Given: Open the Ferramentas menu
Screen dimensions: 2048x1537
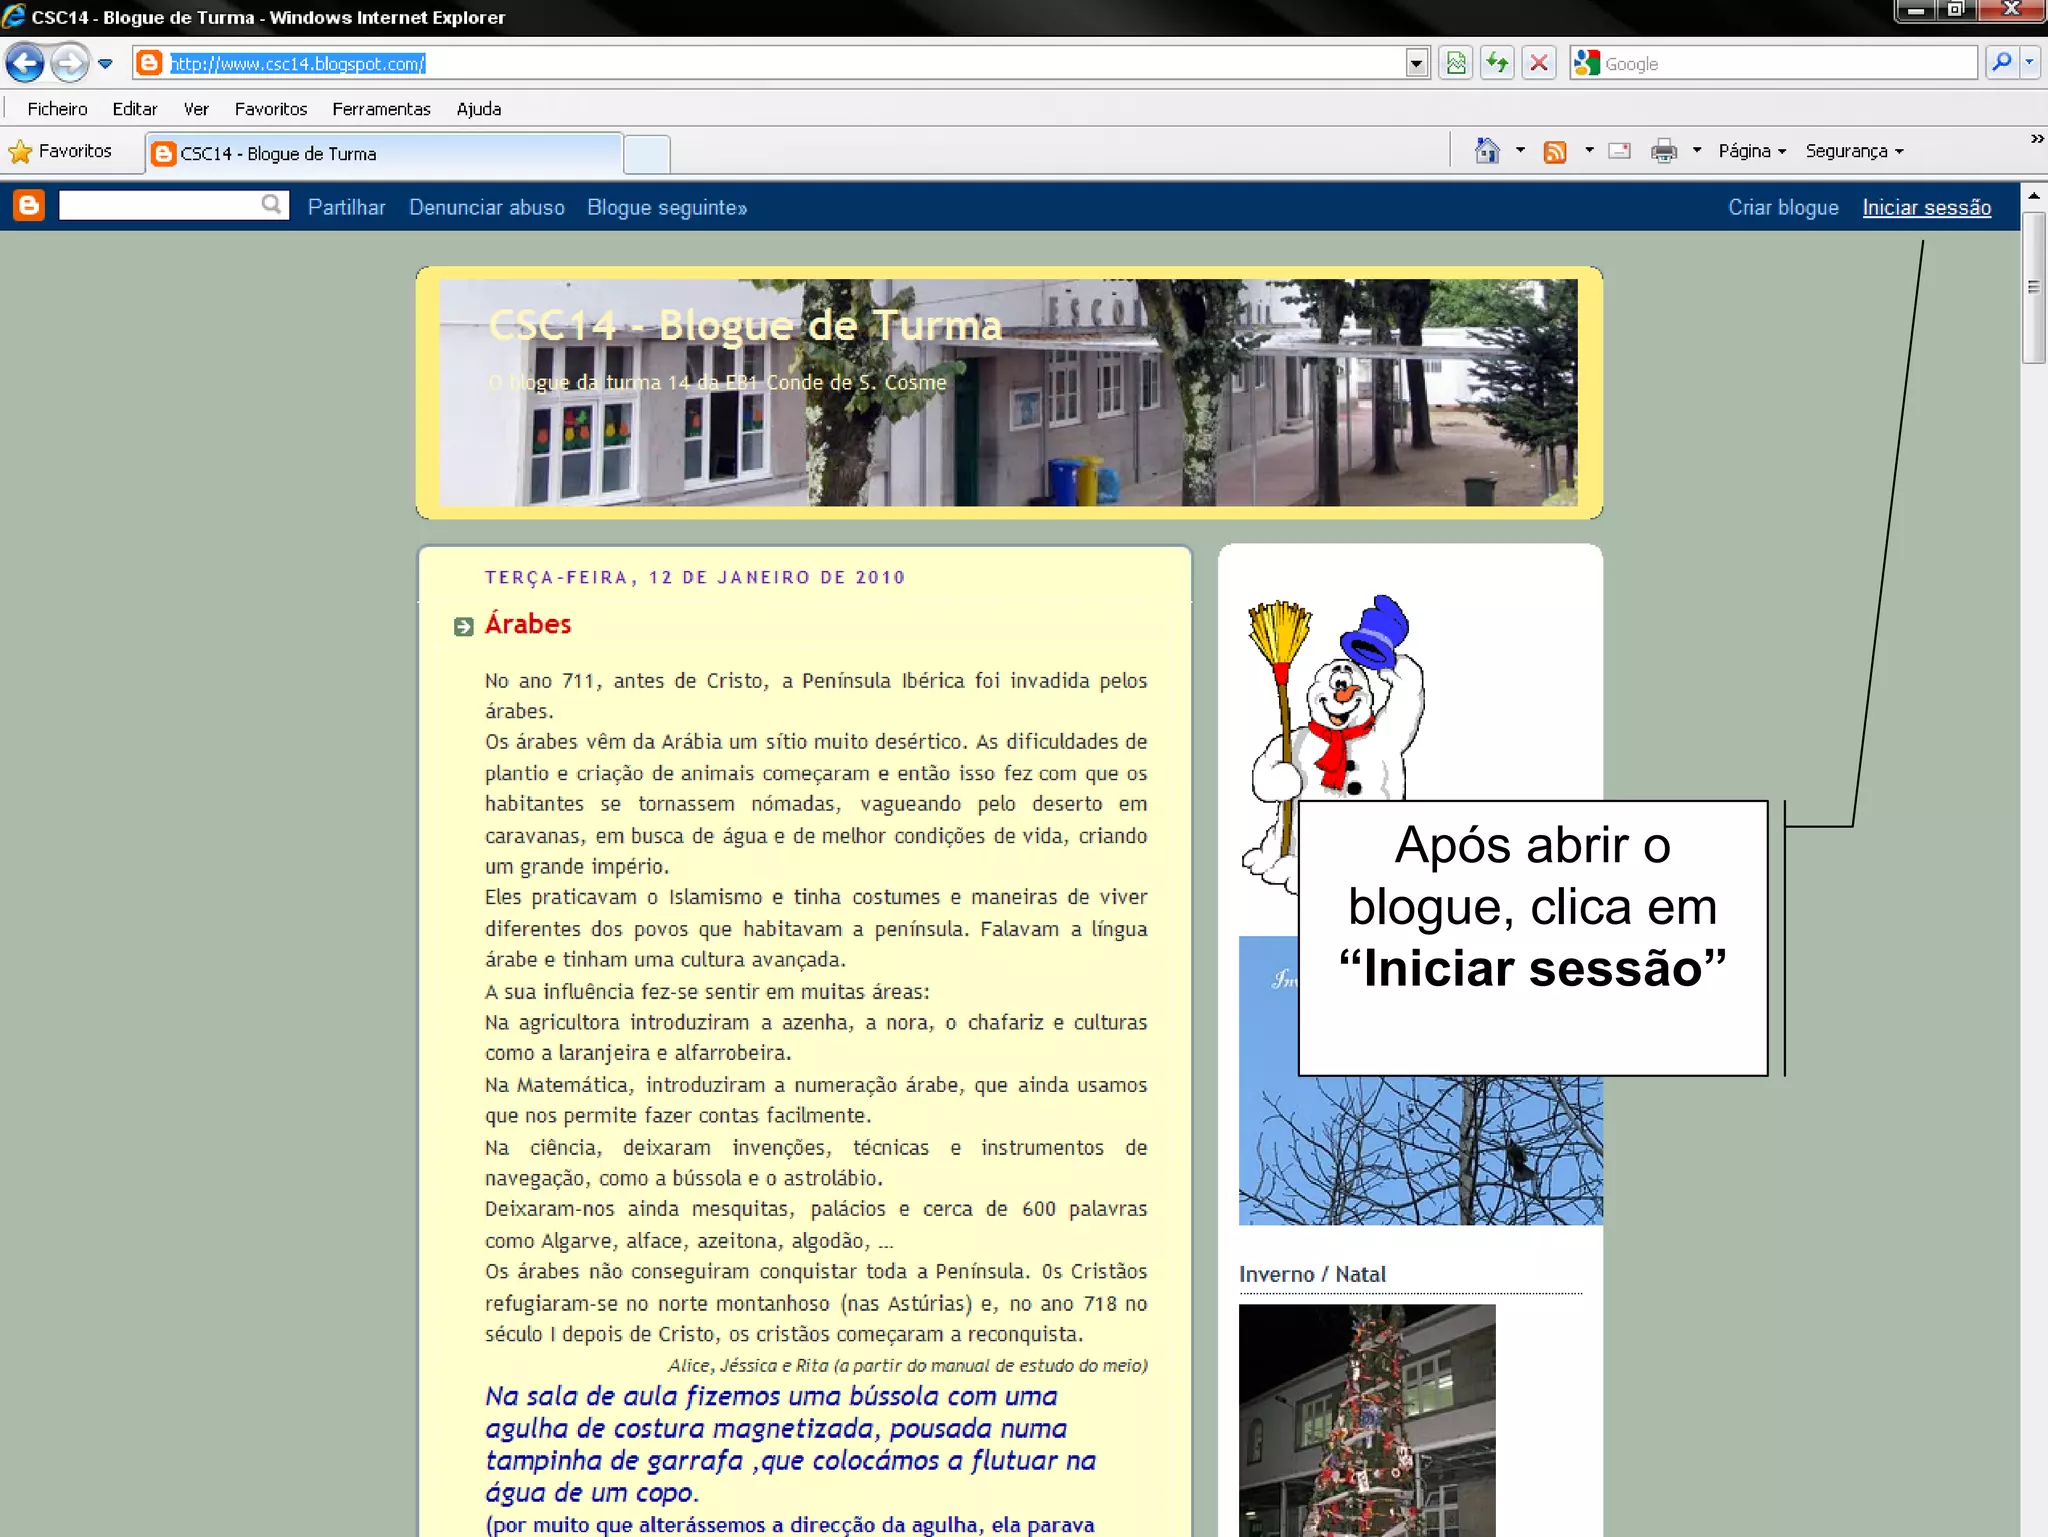Looking at the screenshot, I should pos(381,109).
